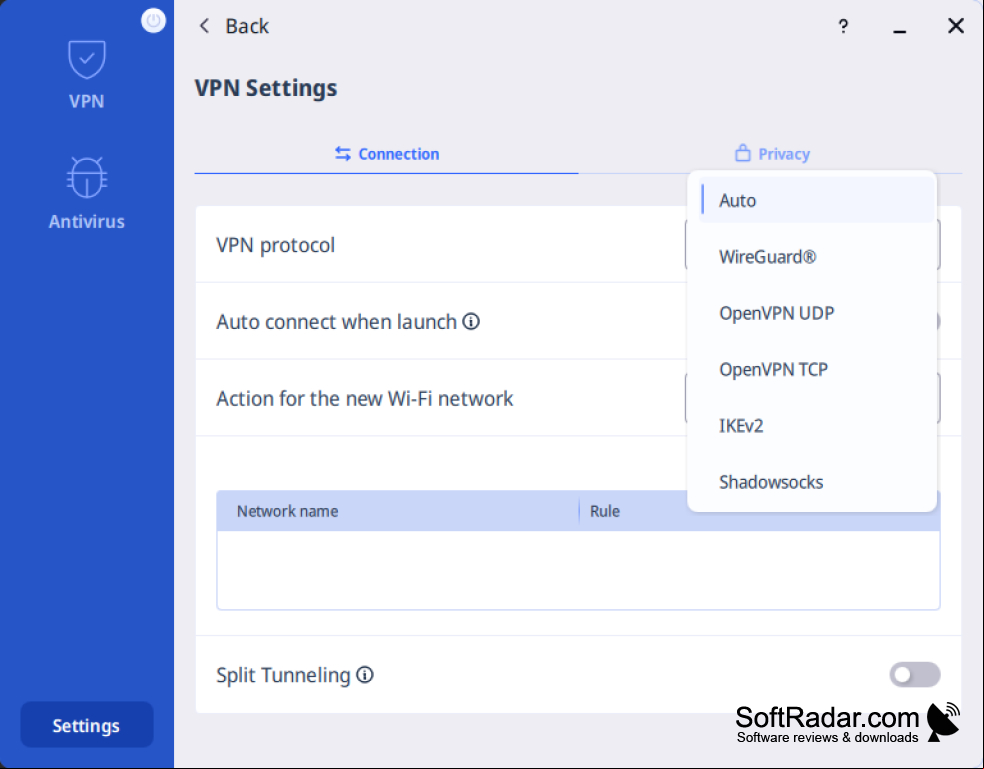This screenshot has width=984, height=769.
Task: Choose OpenVPN UDP protocol
Action: pyautogui.click(x=817, y=313)
